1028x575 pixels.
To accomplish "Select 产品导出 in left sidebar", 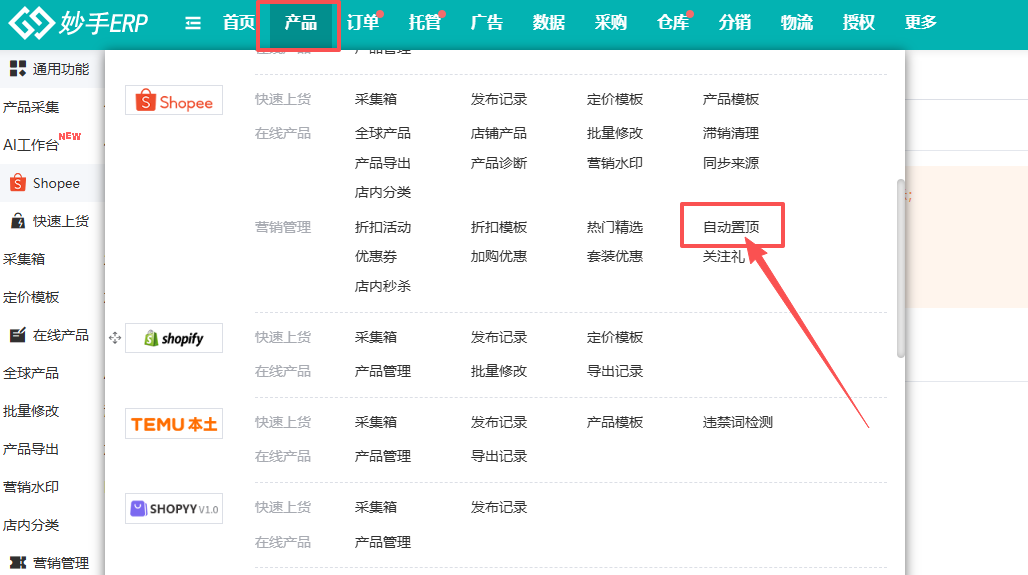I will [x=31, y=449].
